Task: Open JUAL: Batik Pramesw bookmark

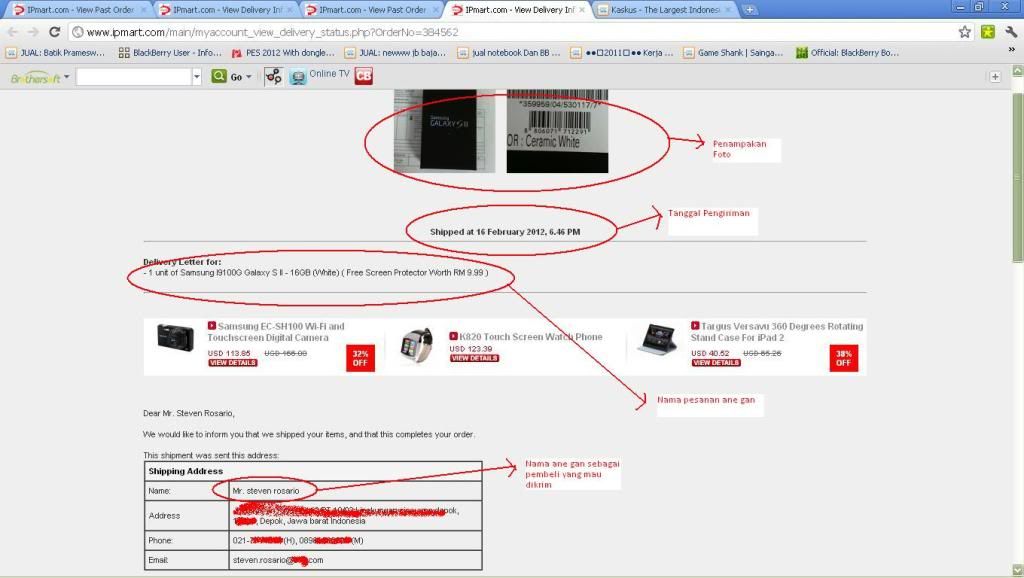Action: pyautogui.click(x=56, y=53)
